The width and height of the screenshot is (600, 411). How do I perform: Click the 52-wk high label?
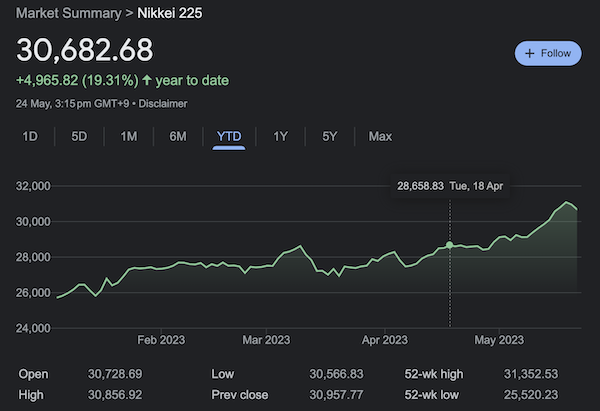(x=434, y=374)
